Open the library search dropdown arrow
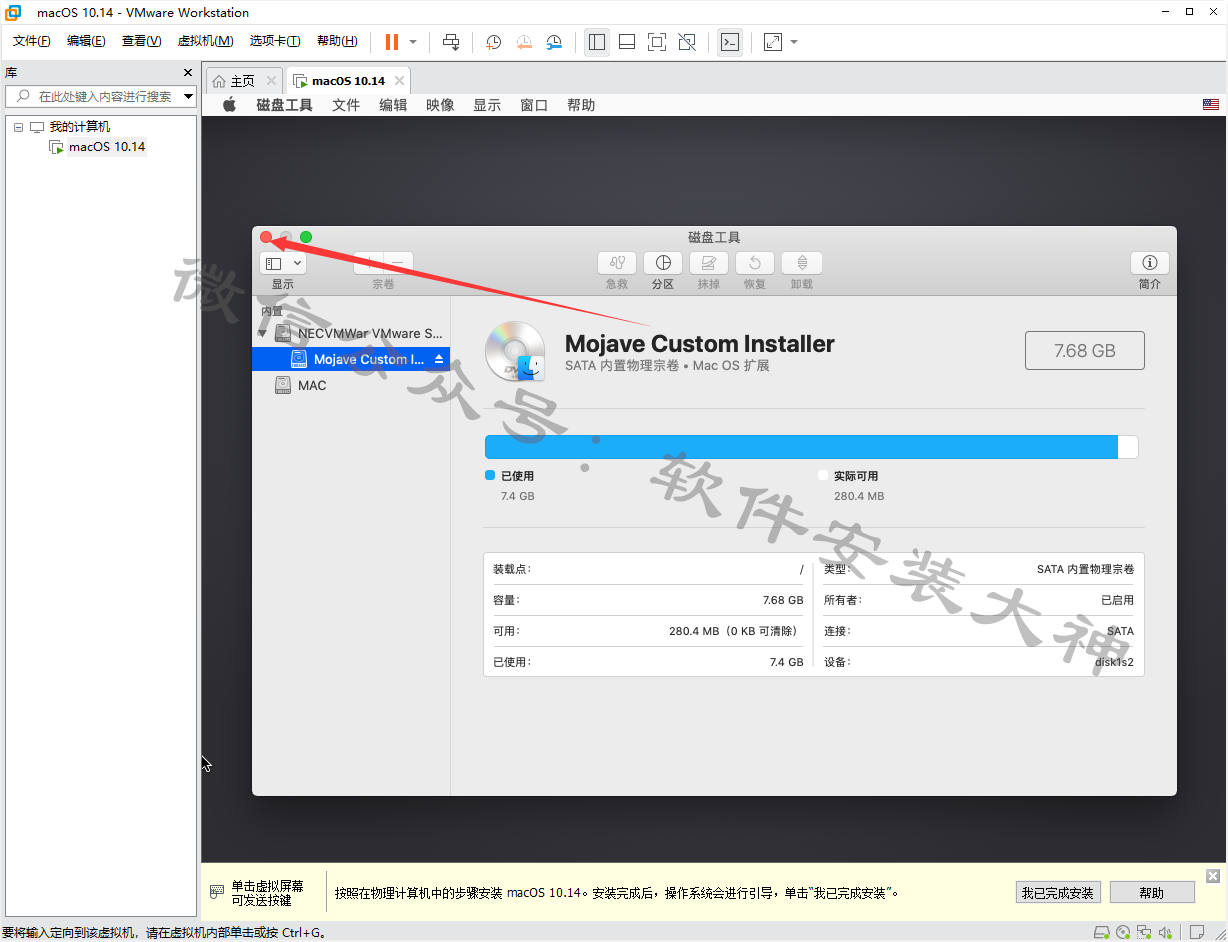 point(188,96)
